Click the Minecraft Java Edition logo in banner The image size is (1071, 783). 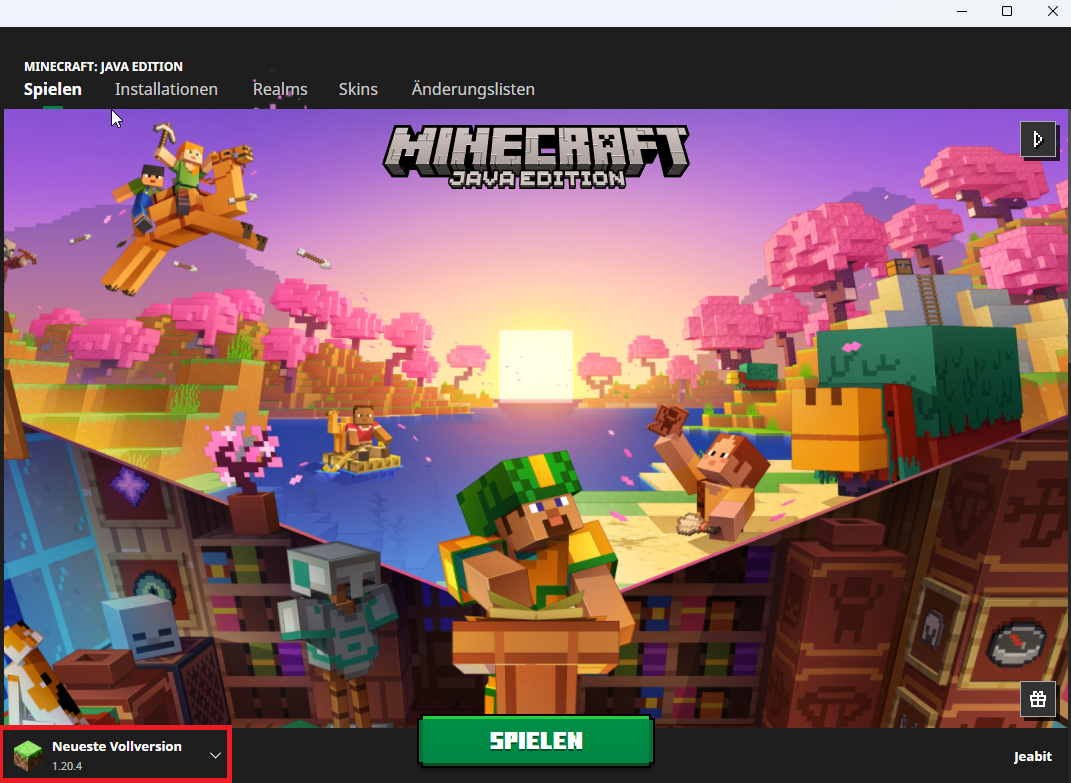tap(537, 156)
